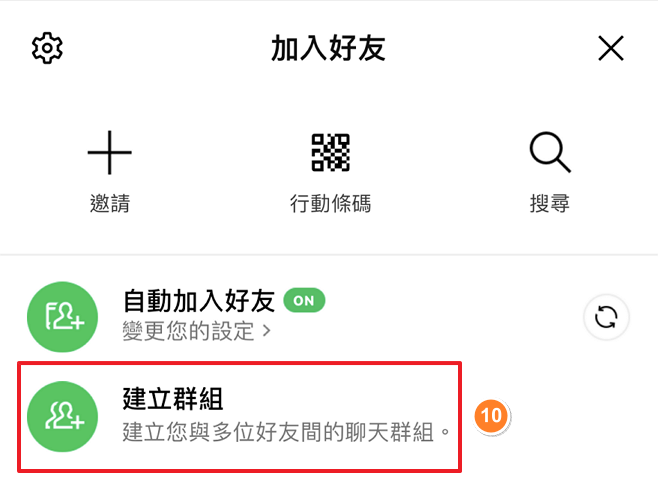Open settings with the gear icon
This screenshot has width=658, height=499.
click(47, 48)
